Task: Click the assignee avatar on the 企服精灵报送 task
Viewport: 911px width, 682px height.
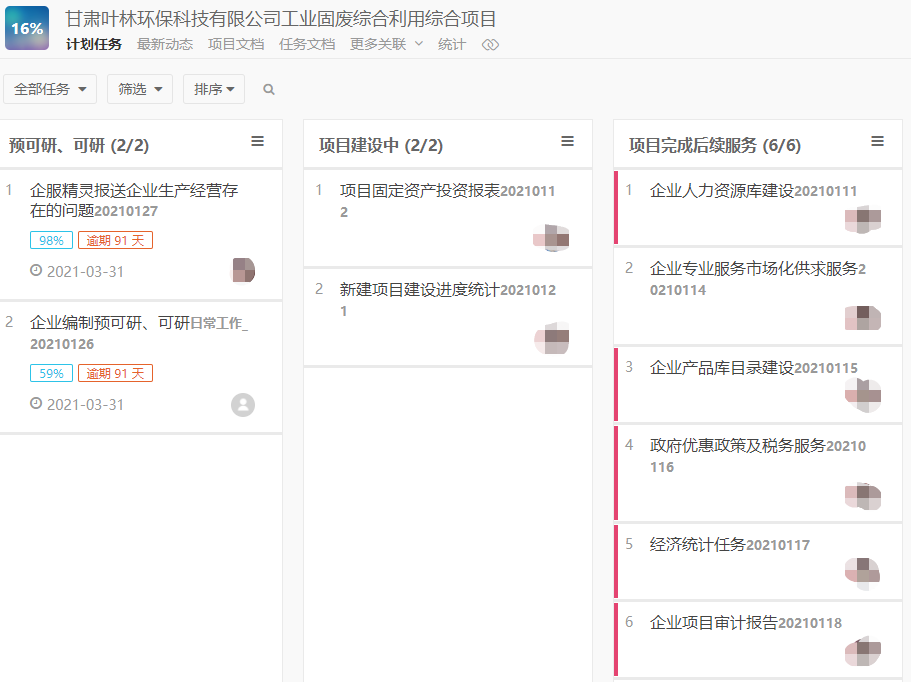Action: [243, 271]
